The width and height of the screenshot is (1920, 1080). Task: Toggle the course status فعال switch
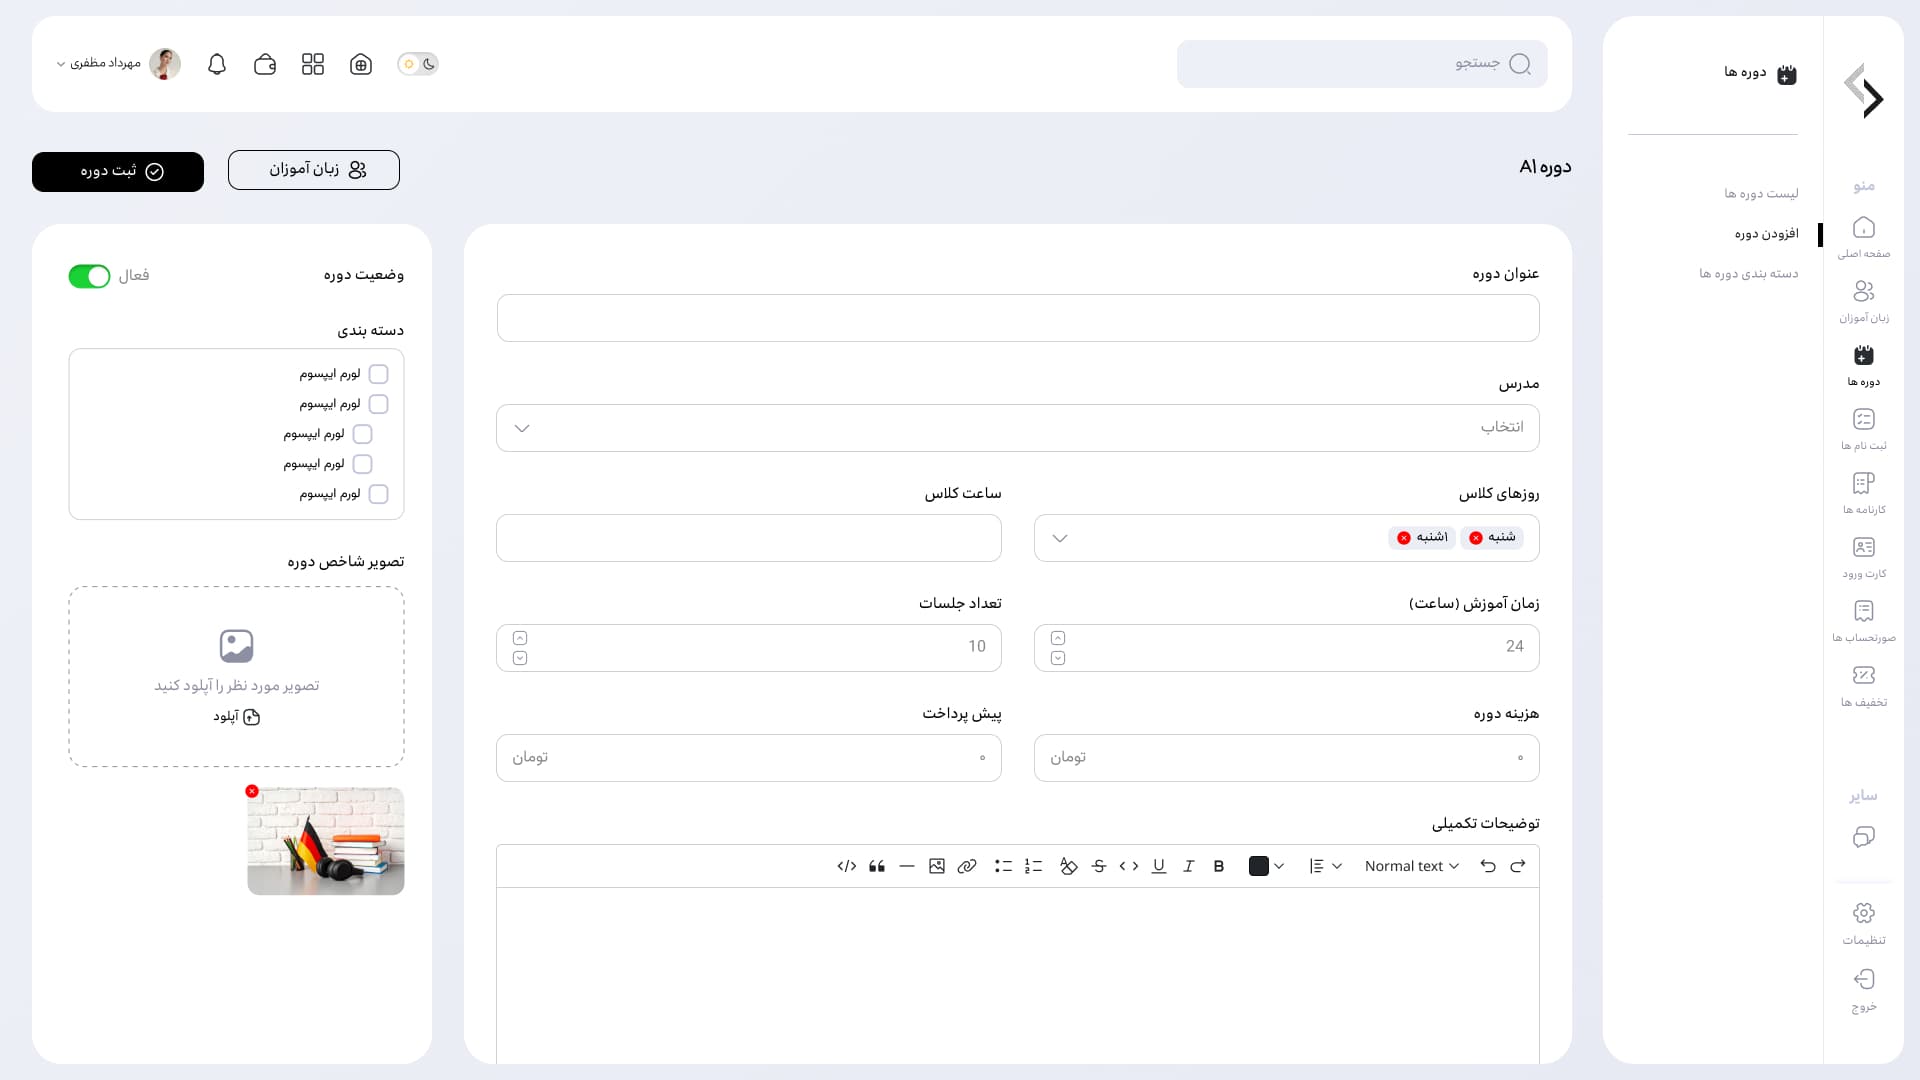(89, 276)
